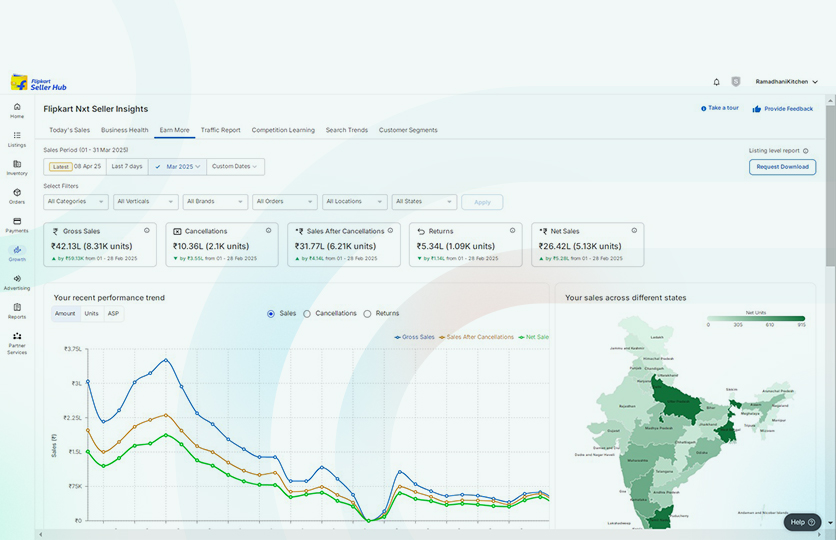
Task: Select the Cancellations radio button
Action: [307, 314]
